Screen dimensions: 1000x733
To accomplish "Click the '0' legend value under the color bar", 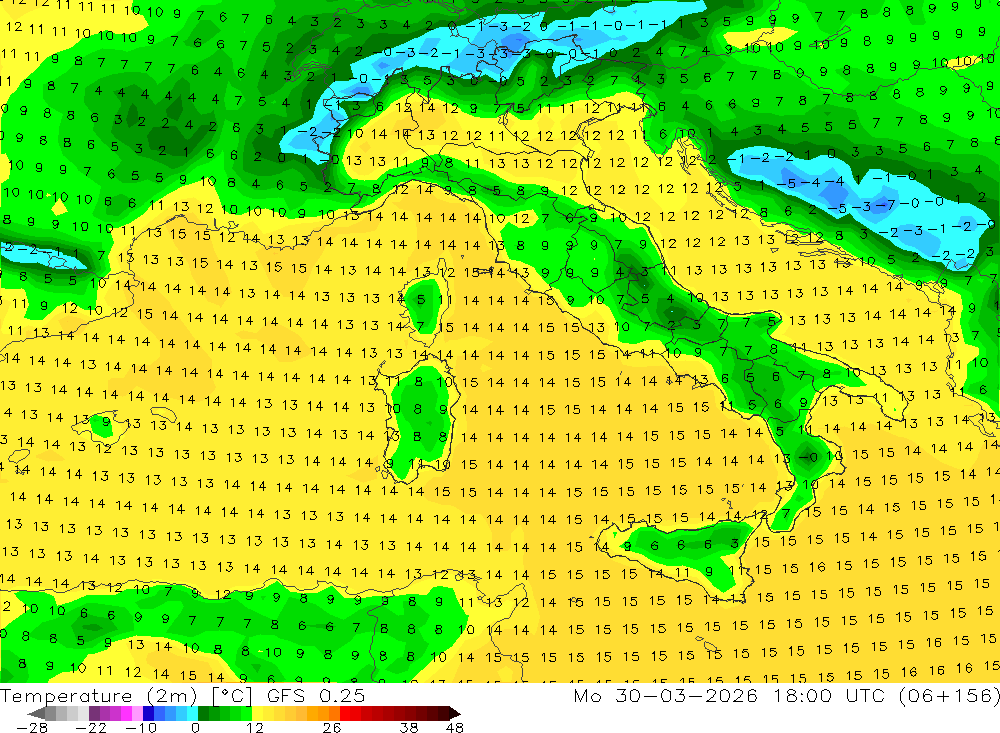I will pos(196,727).
